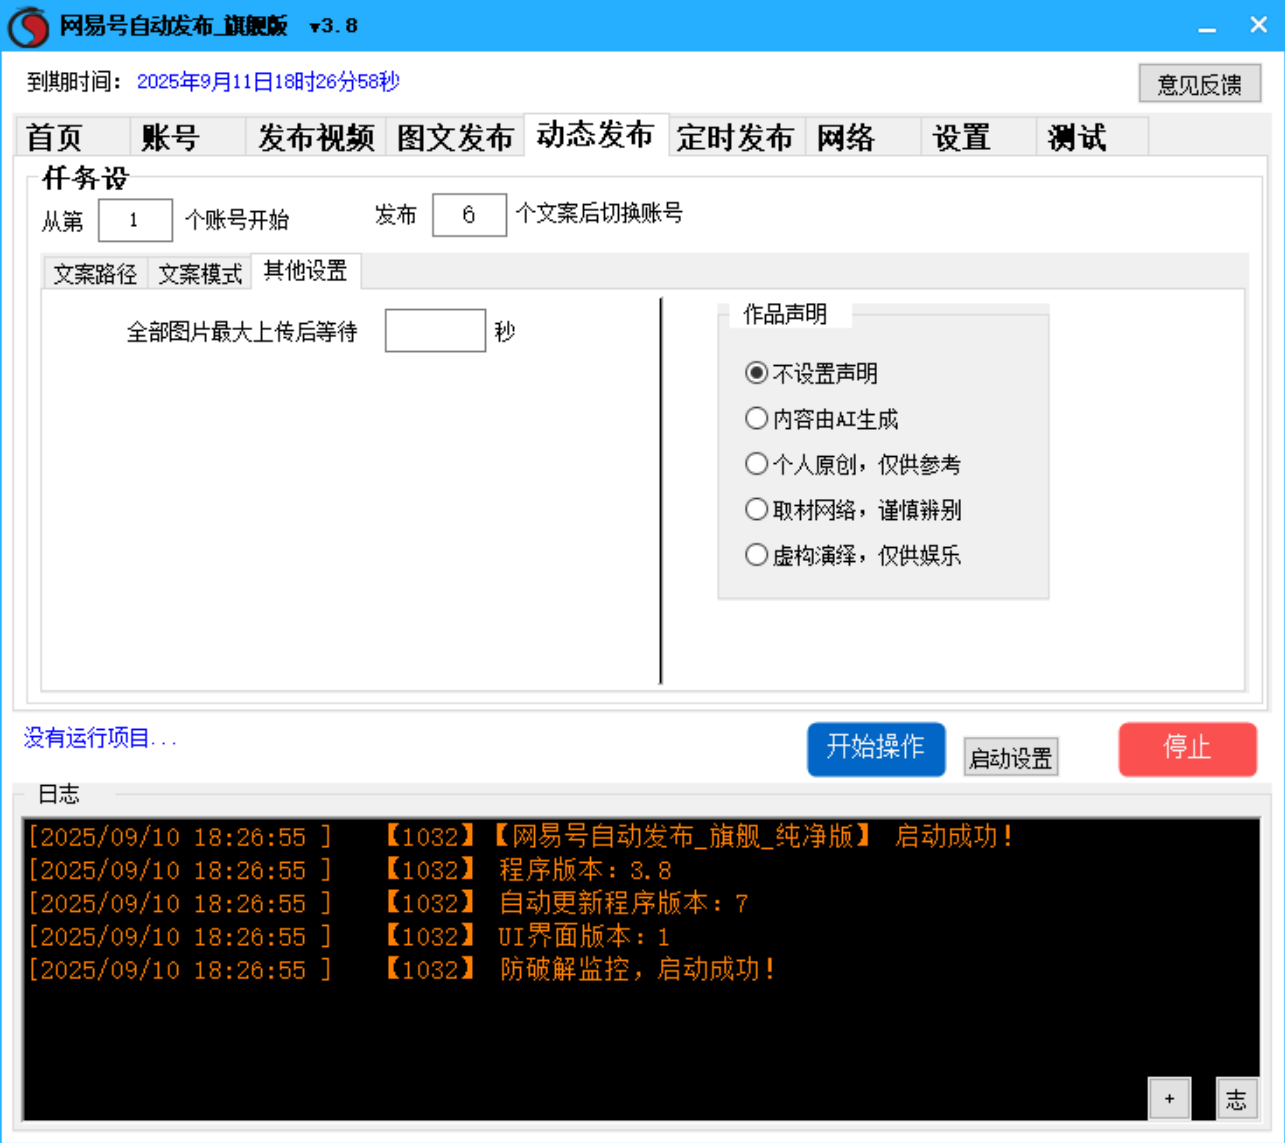Open the 发布视频 tab

point(315,136)
